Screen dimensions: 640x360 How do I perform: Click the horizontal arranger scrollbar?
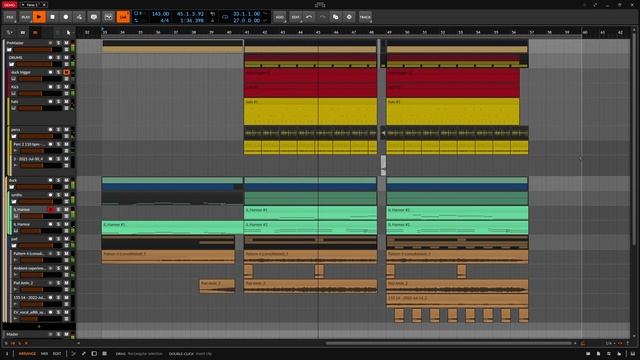(x=449, y=343)
